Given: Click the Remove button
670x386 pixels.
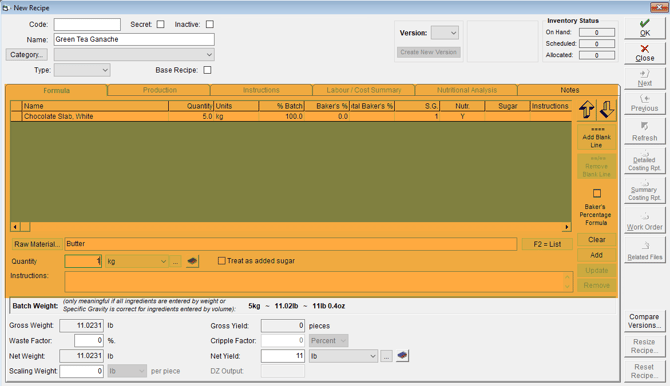Looking at the screenshot, I should tap(597, 286).
